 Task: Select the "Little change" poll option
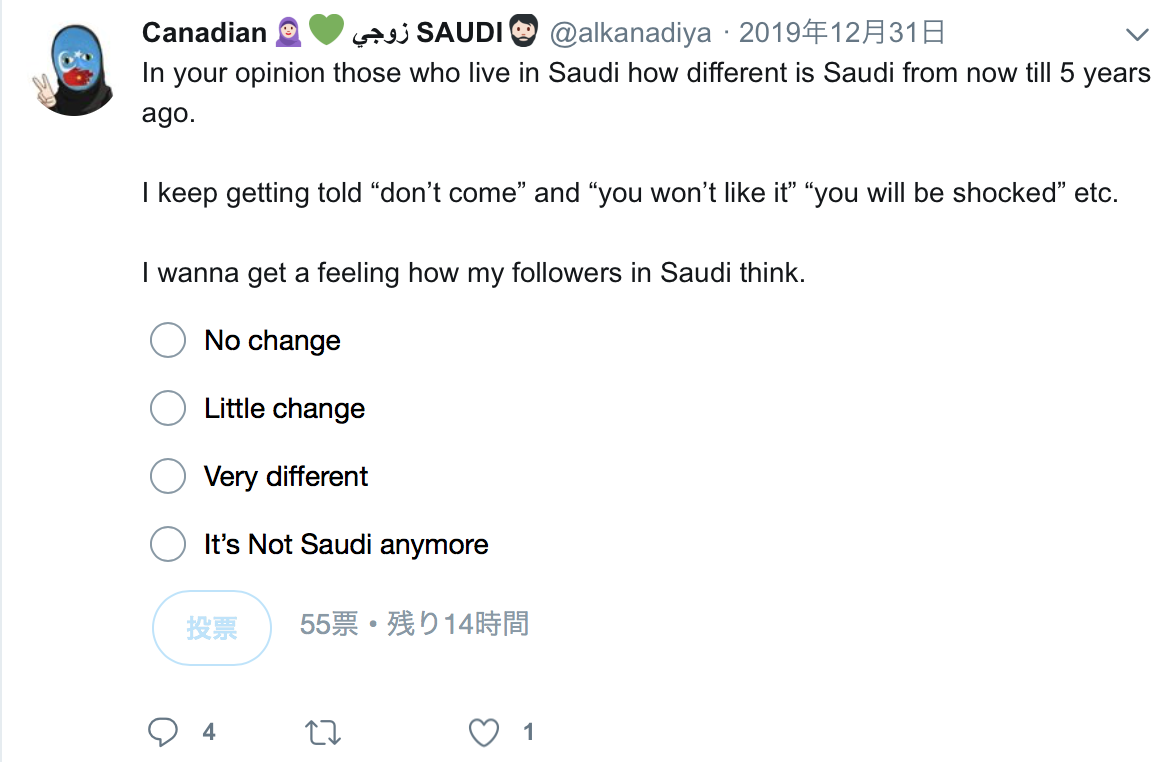tap(168, 408)
